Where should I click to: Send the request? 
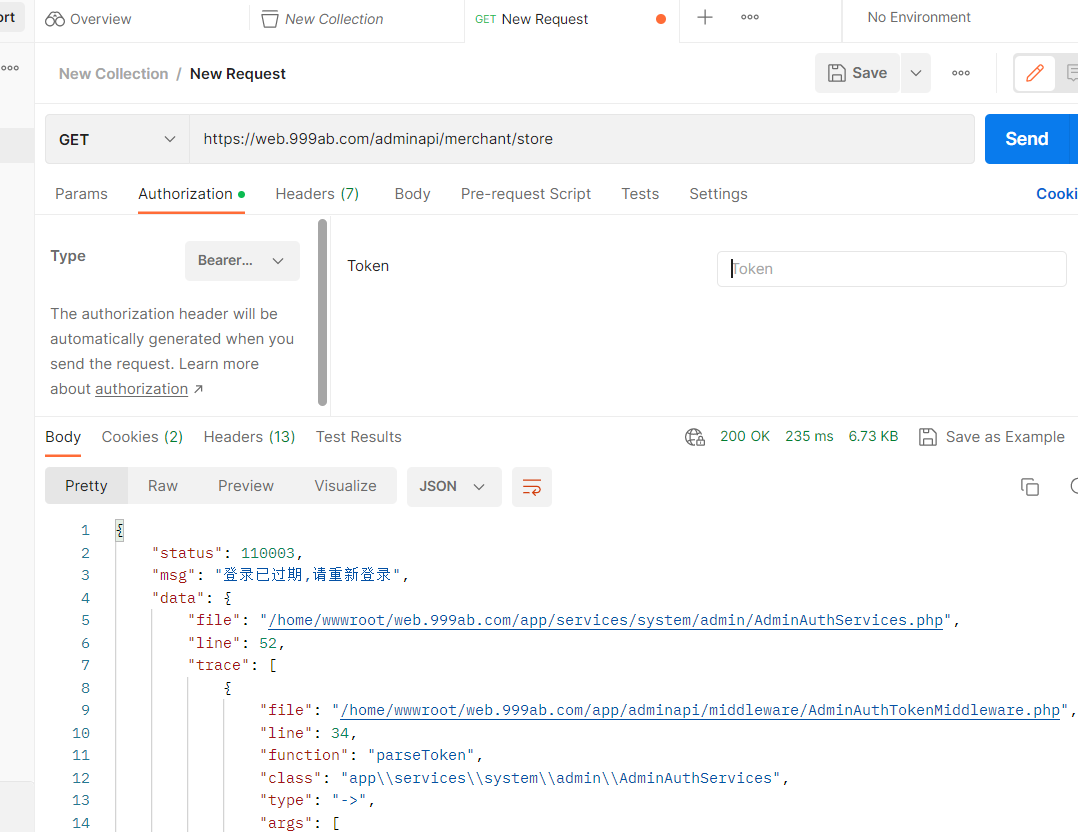click(1026, 139)
